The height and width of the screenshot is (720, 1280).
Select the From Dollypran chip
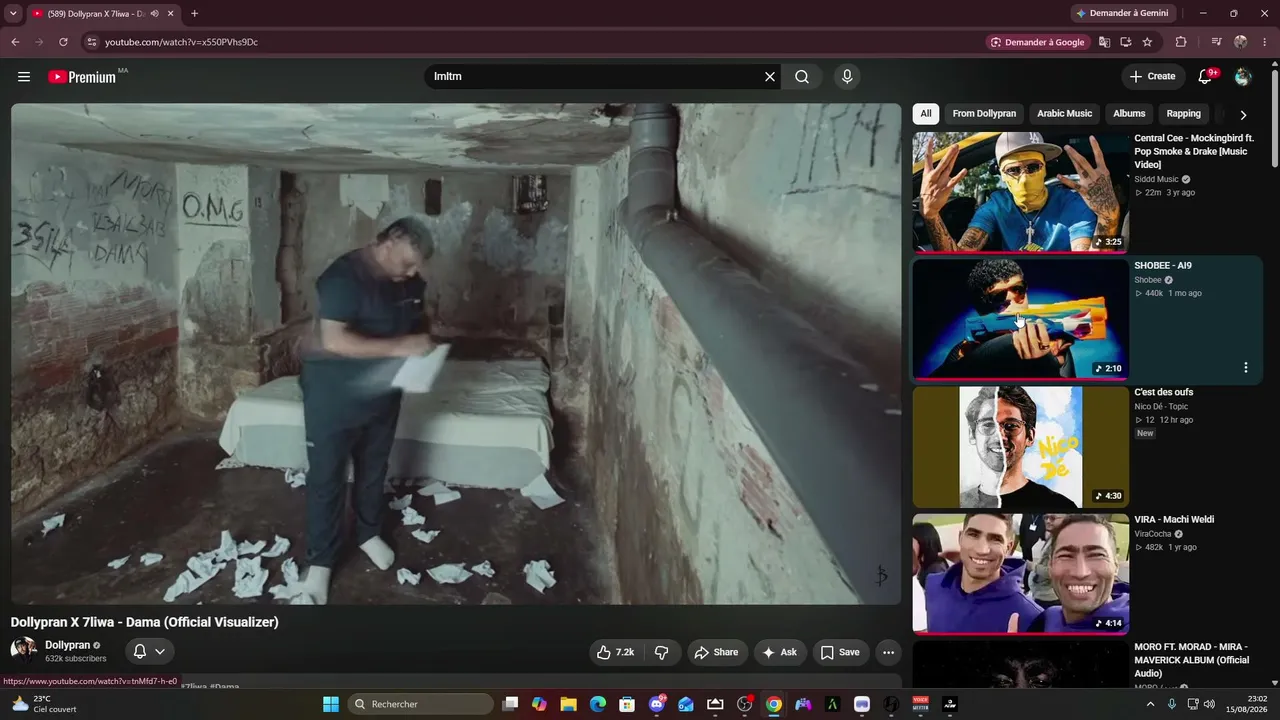click(x=984, y=114)
